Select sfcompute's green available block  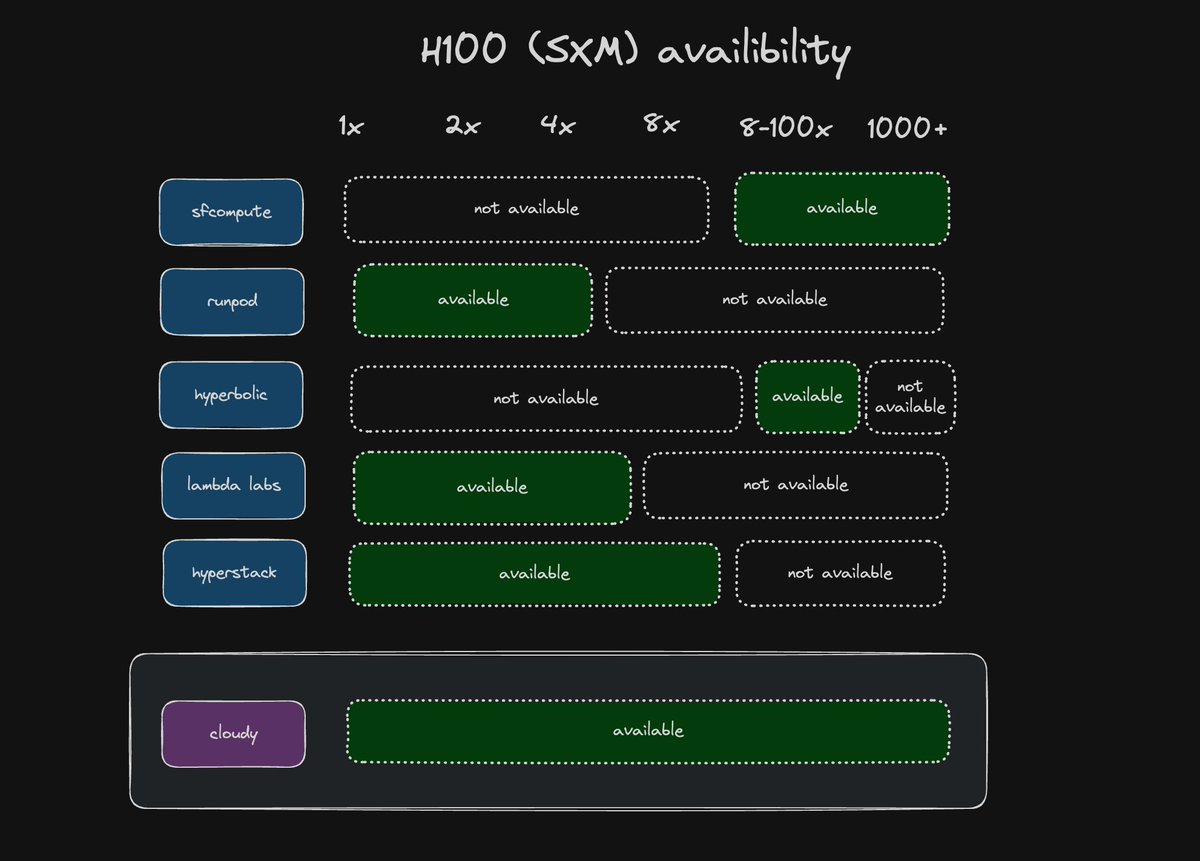click(x=842, y=208)
